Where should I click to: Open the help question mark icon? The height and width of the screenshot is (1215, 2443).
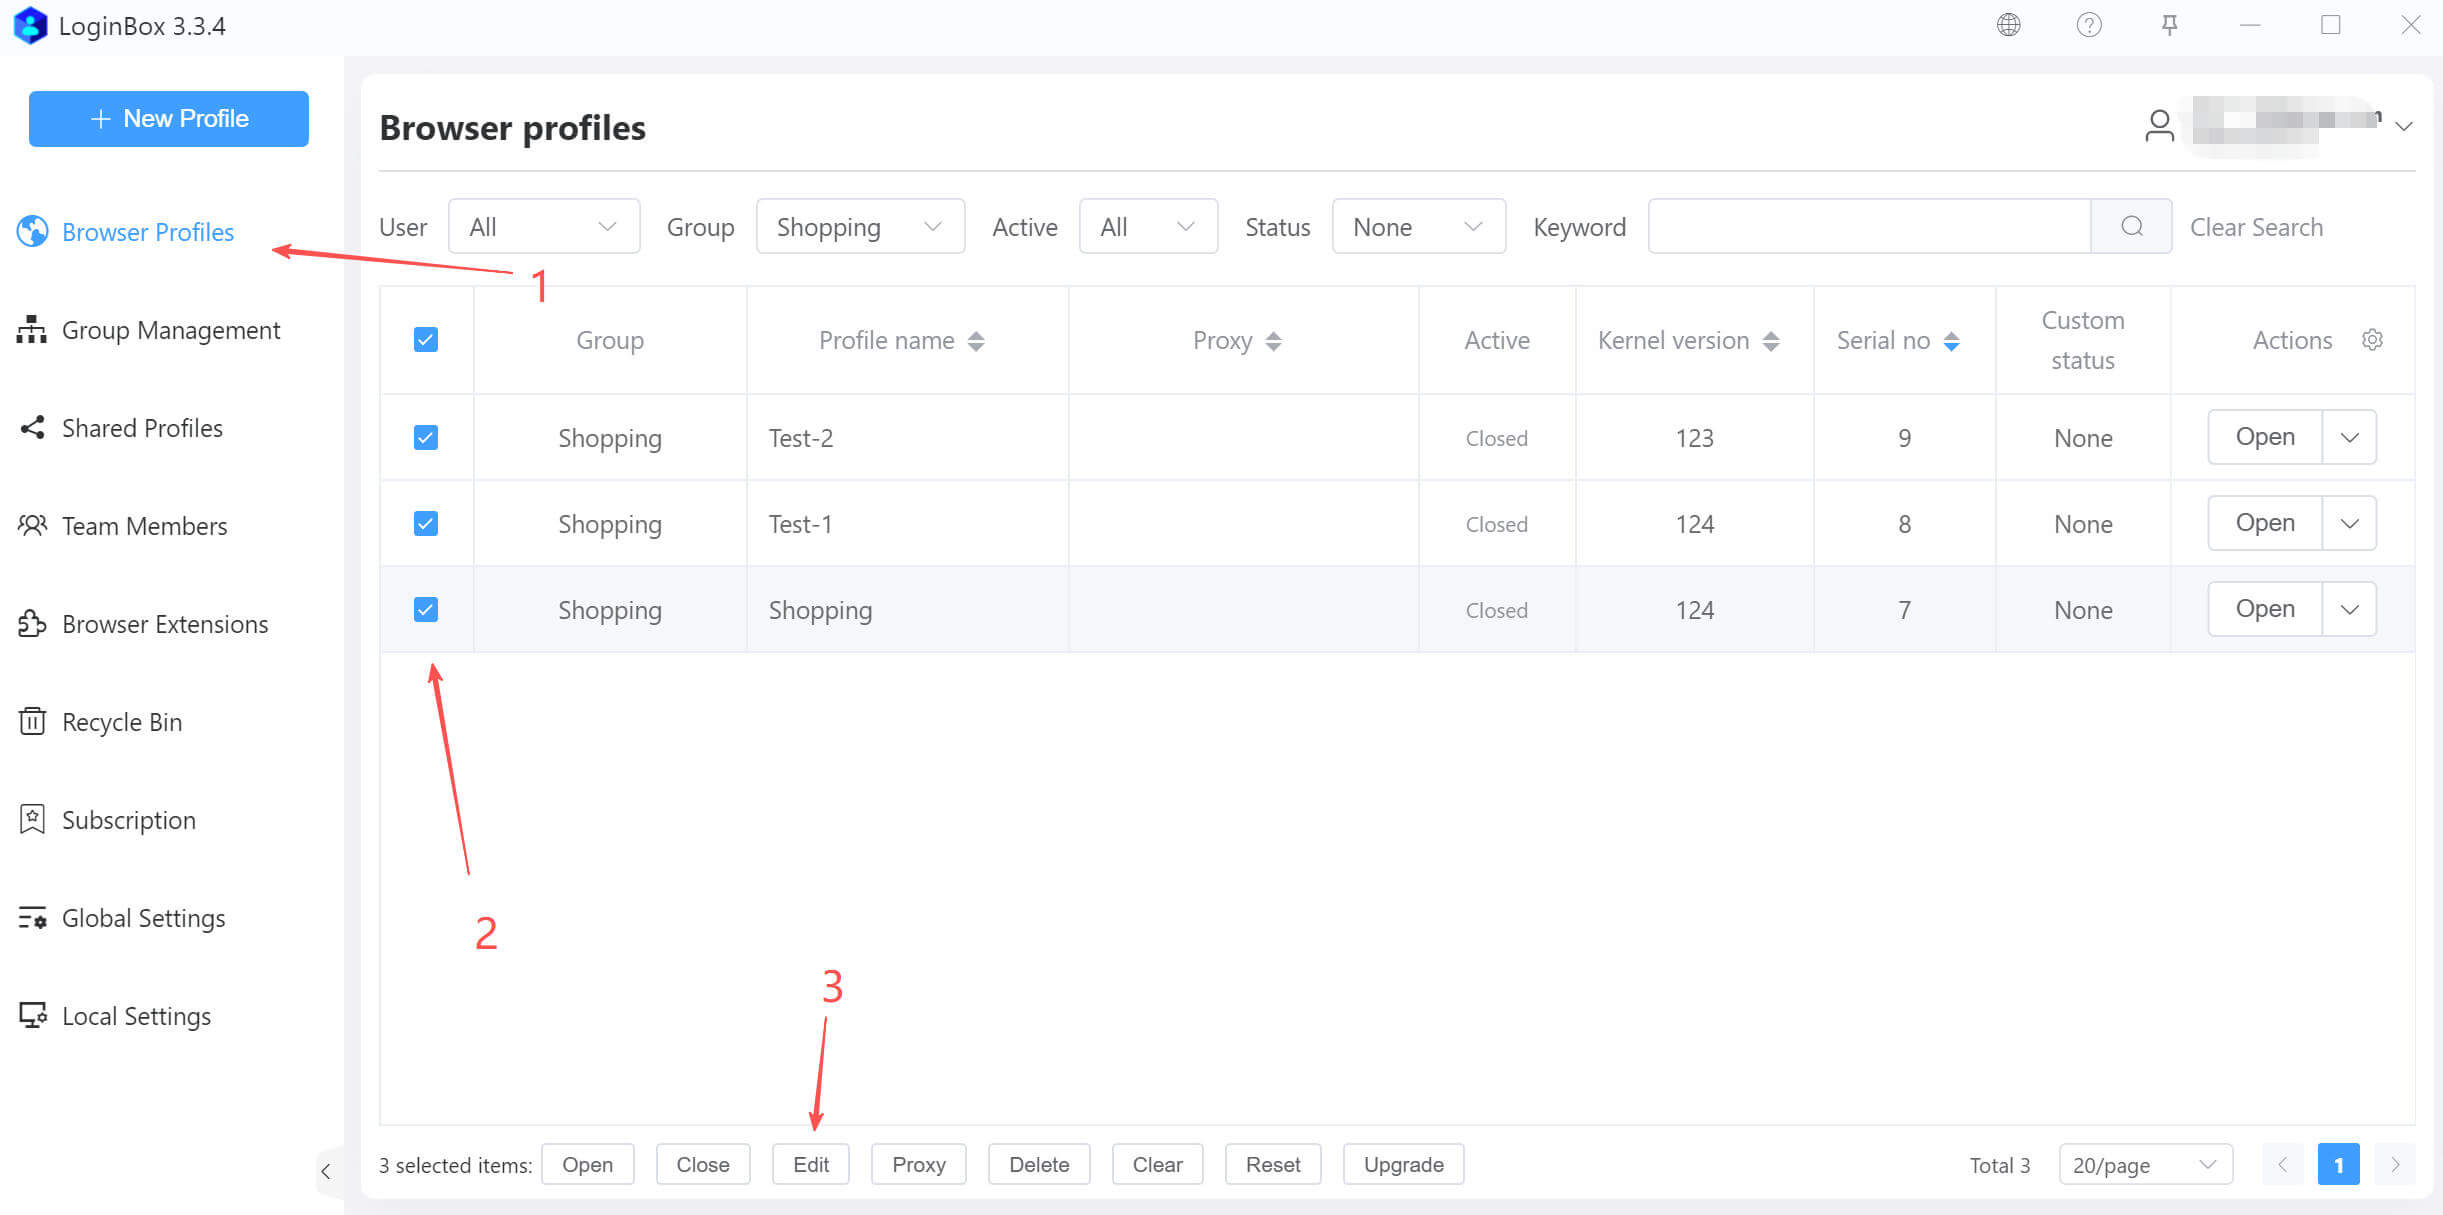tap(2089, 25)
